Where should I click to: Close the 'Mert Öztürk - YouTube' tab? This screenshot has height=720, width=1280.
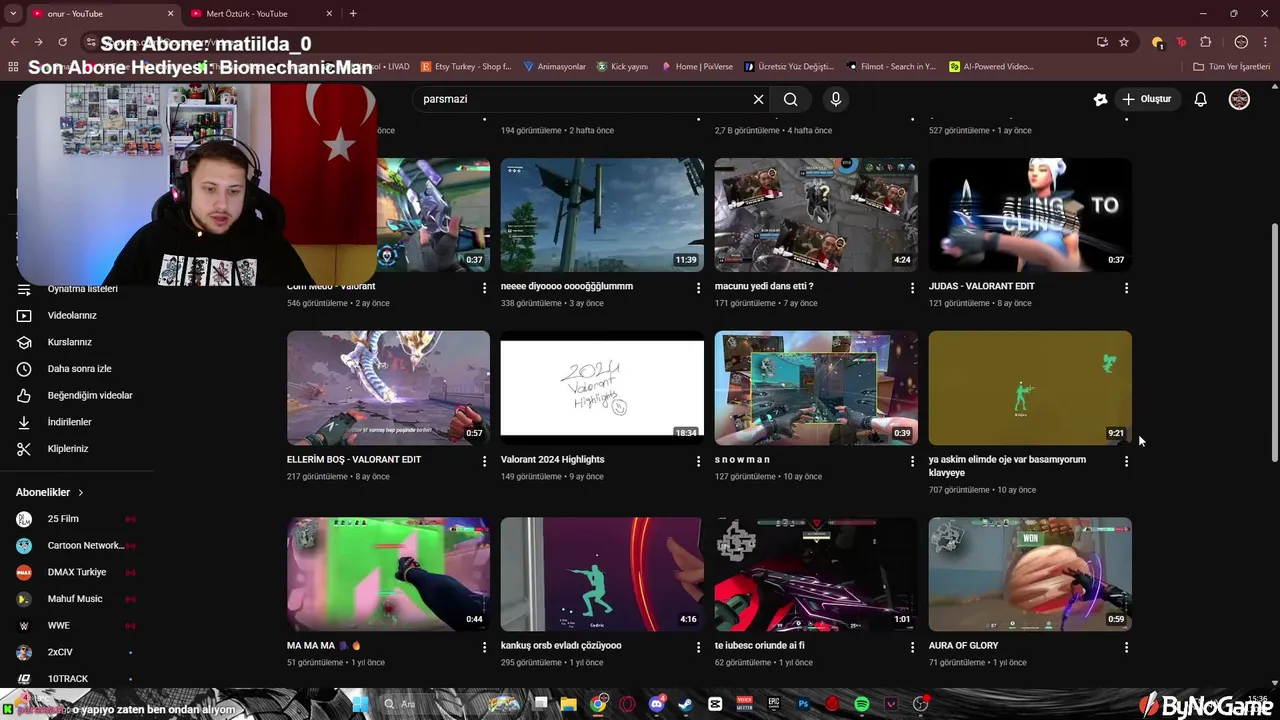coord(329,14)
